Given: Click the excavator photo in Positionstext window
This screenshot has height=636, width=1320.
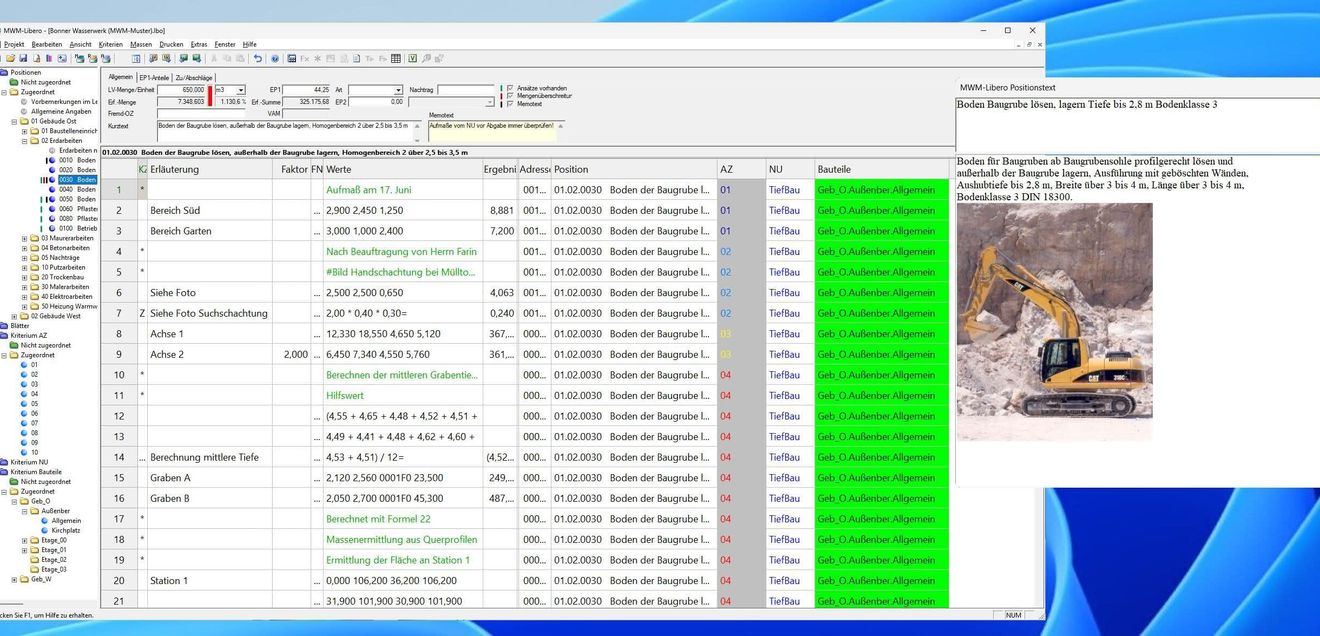Looking at the screenshot, I should coord(1054,322).
